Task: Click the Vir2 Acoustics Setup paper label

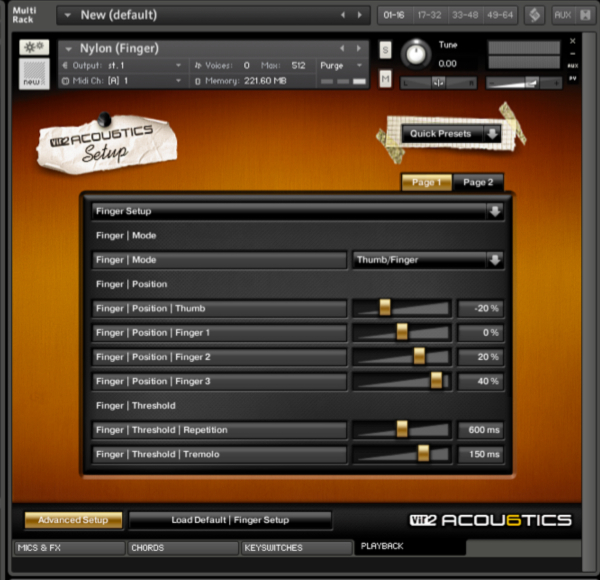Action: click(106, 144)
